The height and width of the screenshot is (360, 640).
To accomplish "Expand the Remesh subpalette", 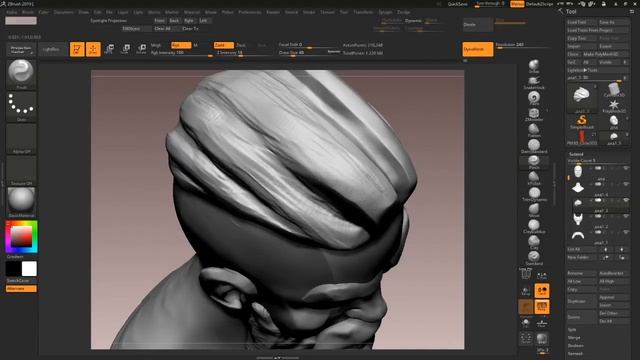I will tap(575, 353).
